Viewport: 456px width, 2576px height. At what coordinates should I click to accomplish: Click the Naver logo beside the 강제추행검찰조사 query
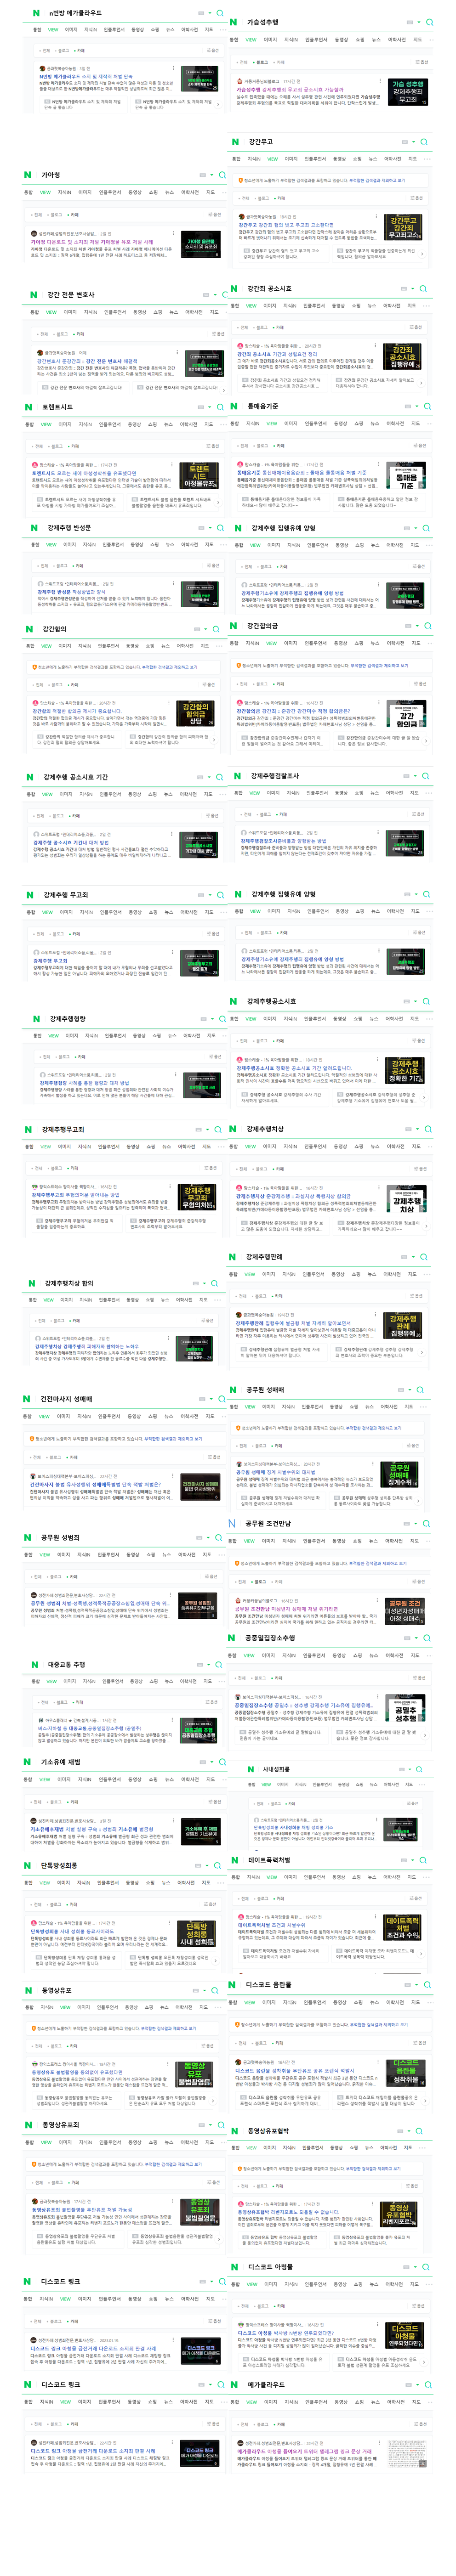[x=238, y=775]
